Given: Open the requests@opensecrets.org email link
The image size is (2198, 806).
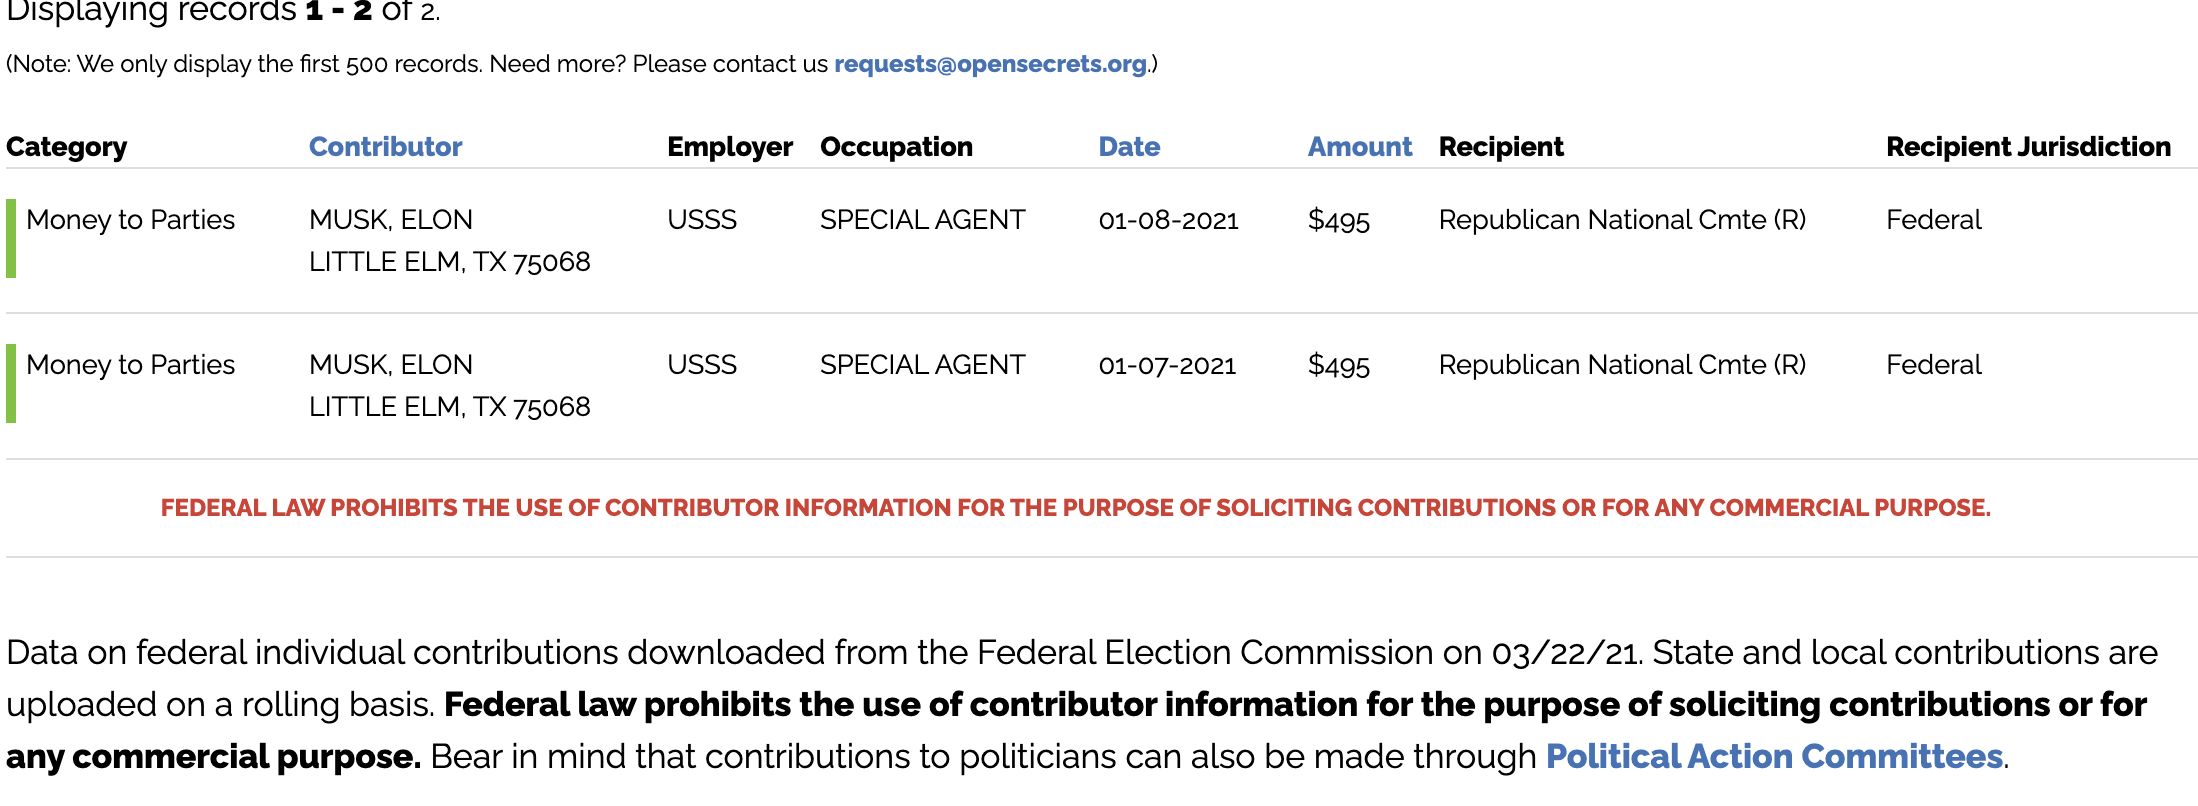Looking at the screenshot, I should click(x=991, y=64).
